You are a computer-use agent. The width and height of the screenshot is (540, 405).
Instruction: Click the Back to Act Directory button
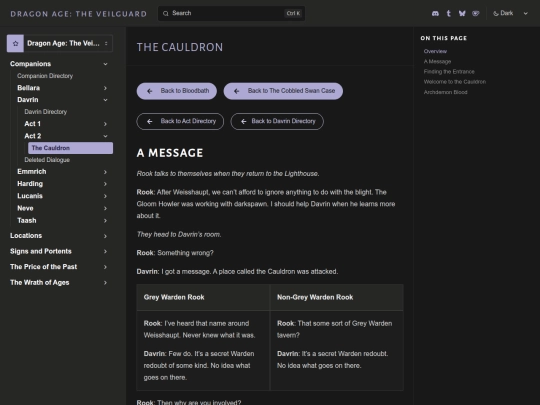pos(180,121)
